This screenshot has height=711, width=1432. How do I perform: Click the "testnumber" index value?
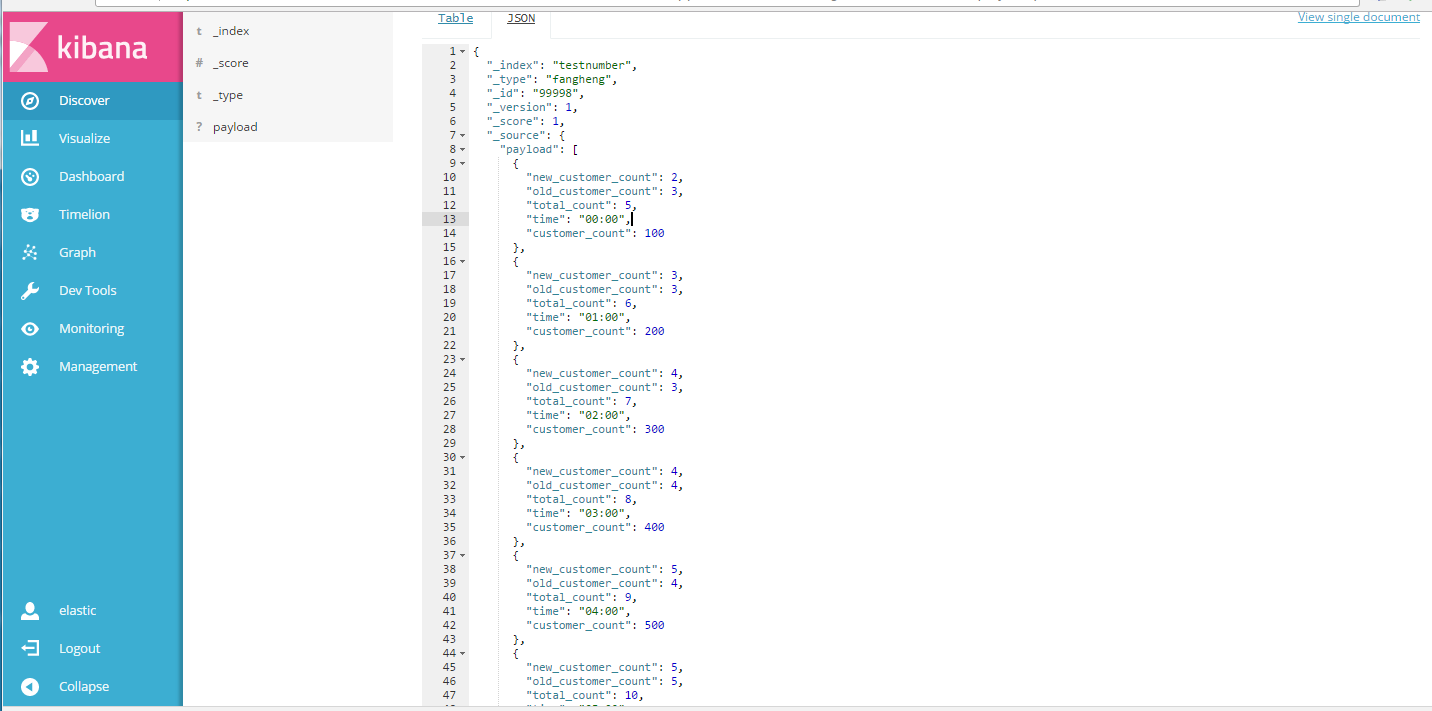[591, 65]
